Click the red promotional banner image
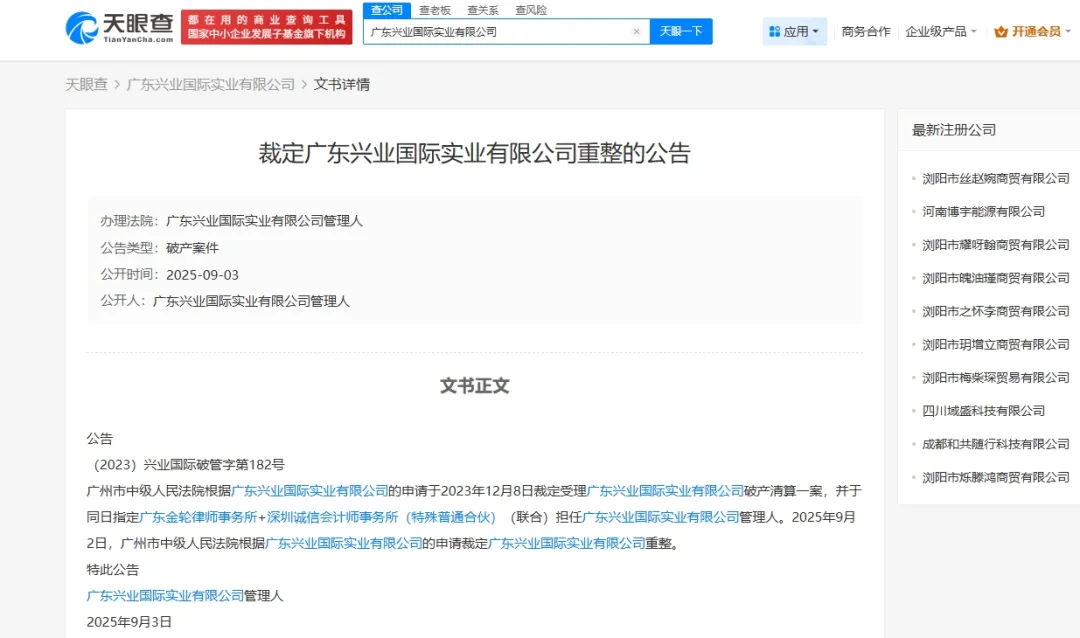The image size is (1080, 638). coord(267,27)
